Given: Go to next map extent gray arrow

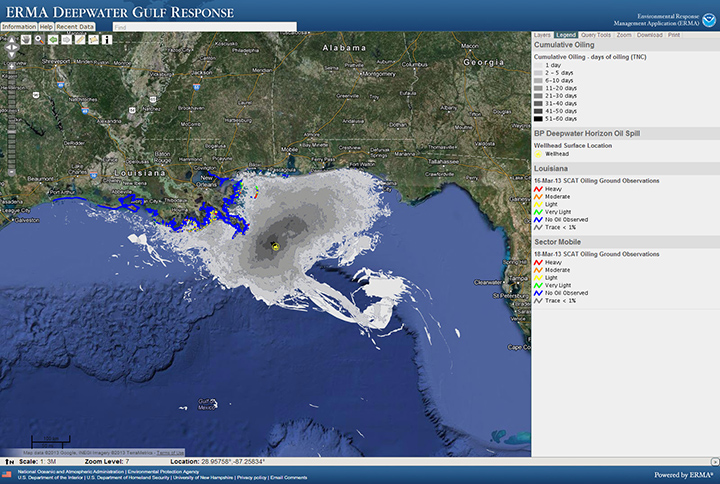Looking at the screenshot, I should (67, 40).
